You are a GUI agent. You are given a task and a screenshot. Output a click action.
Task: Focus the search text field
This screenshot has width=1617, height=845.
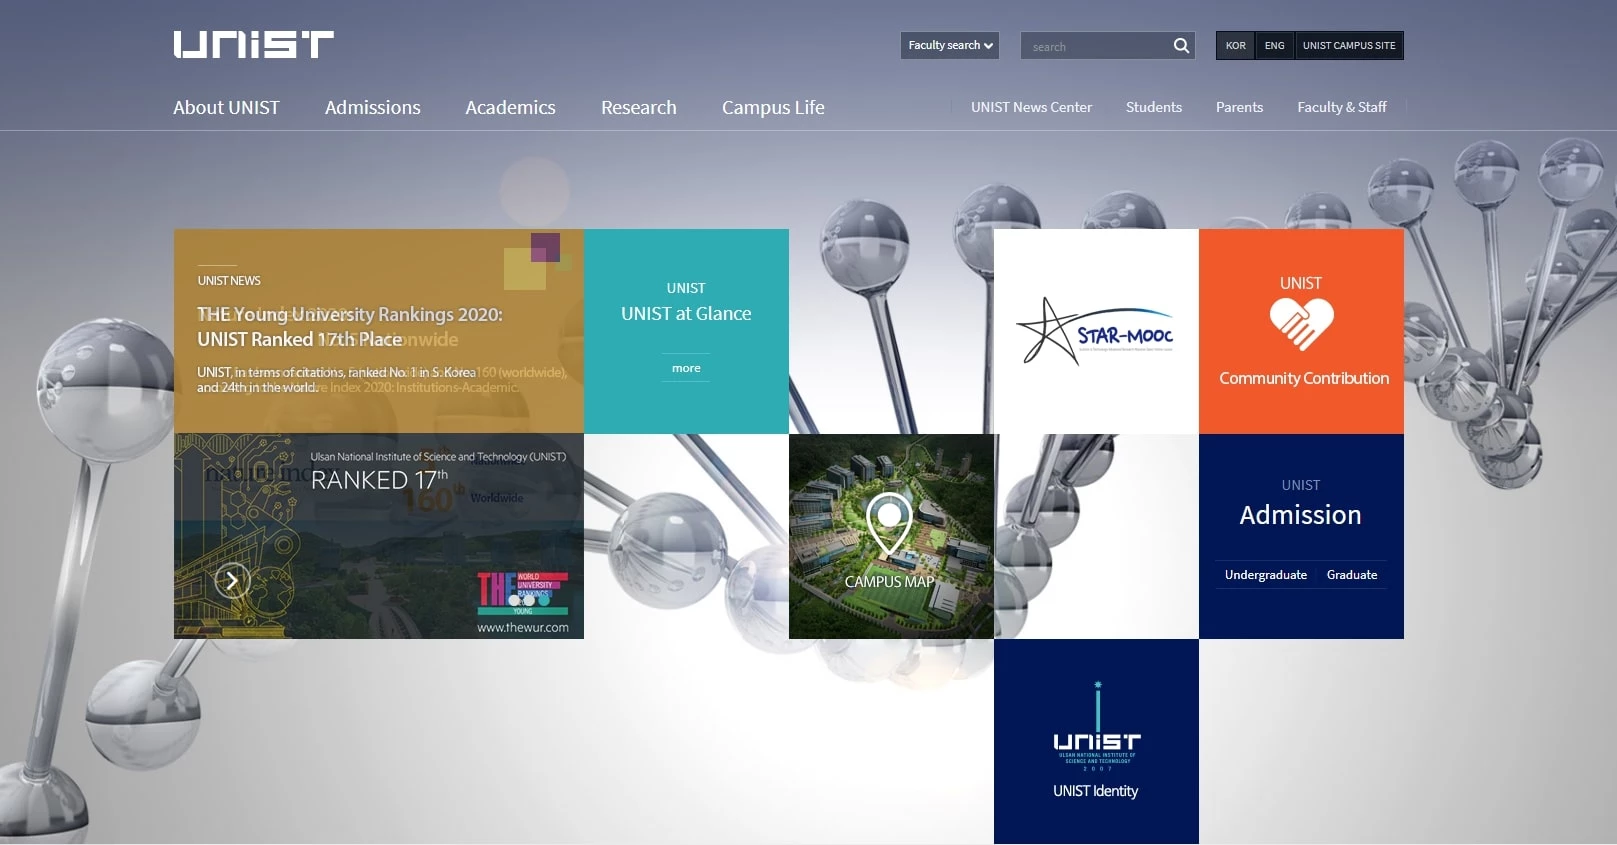1097,46
